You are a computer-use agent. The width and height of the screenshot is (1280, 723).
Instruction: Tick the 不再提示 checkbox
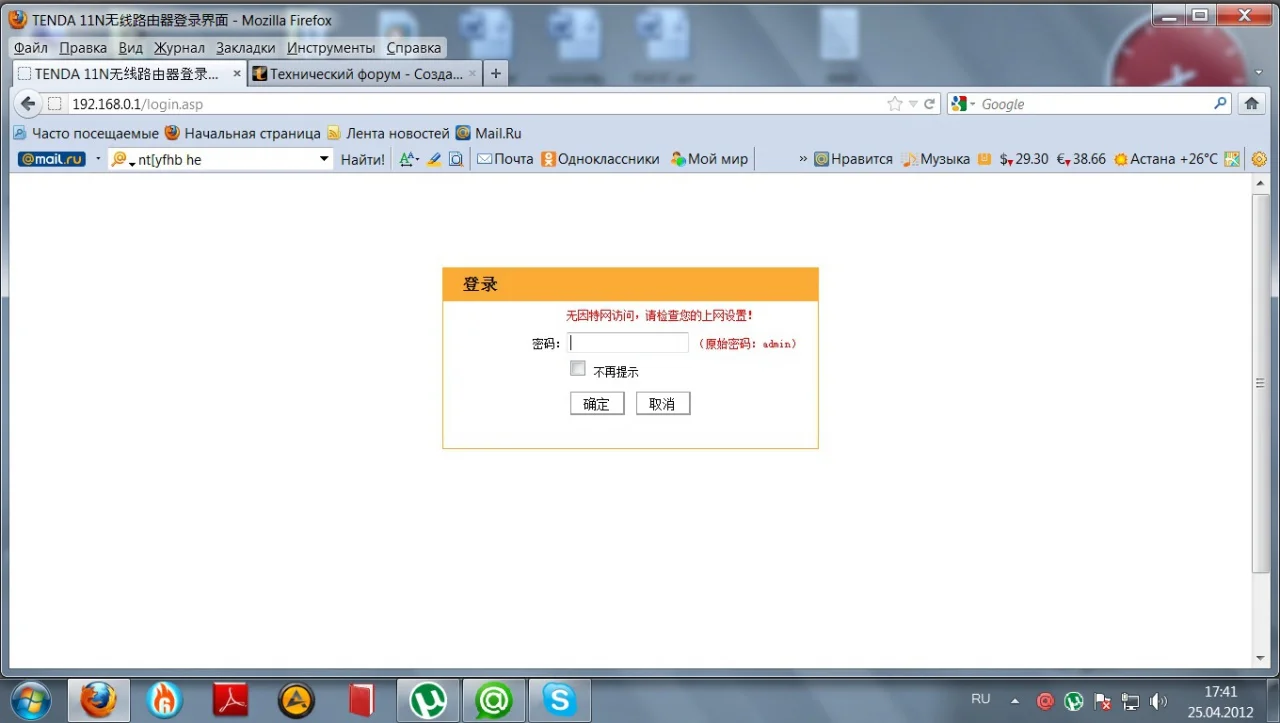pyautogui.click(x=578, y=369)
